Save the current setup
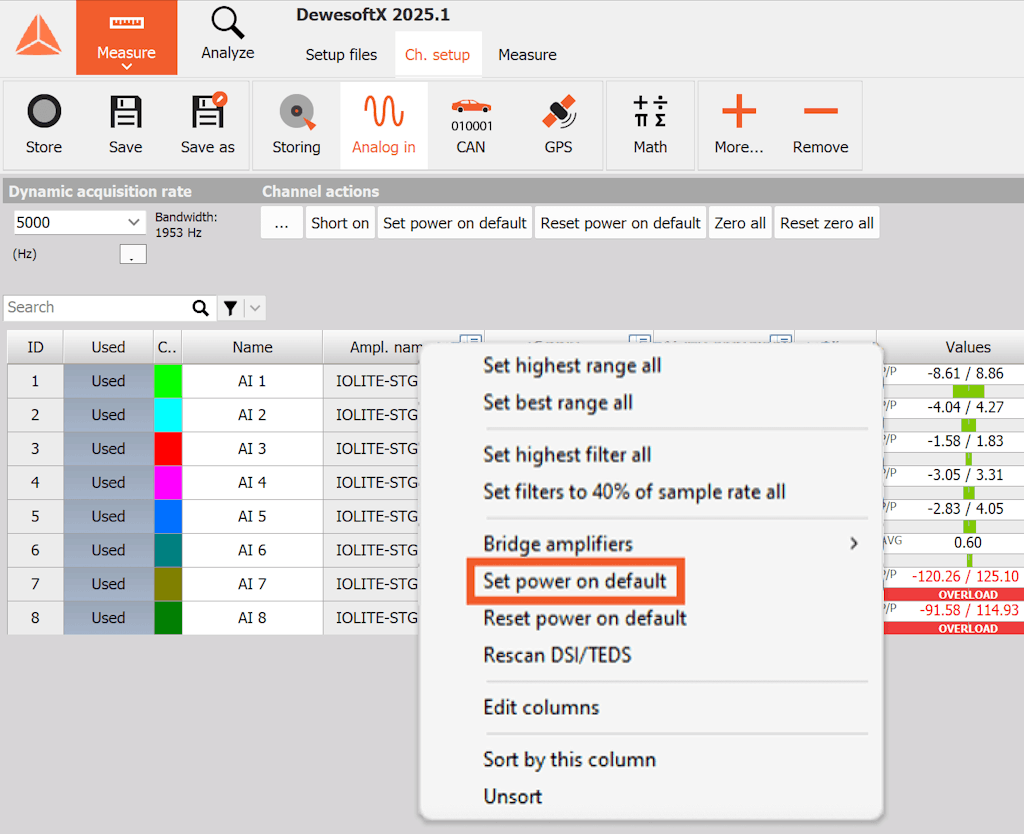1024x834 pixels. click(125, 125)
